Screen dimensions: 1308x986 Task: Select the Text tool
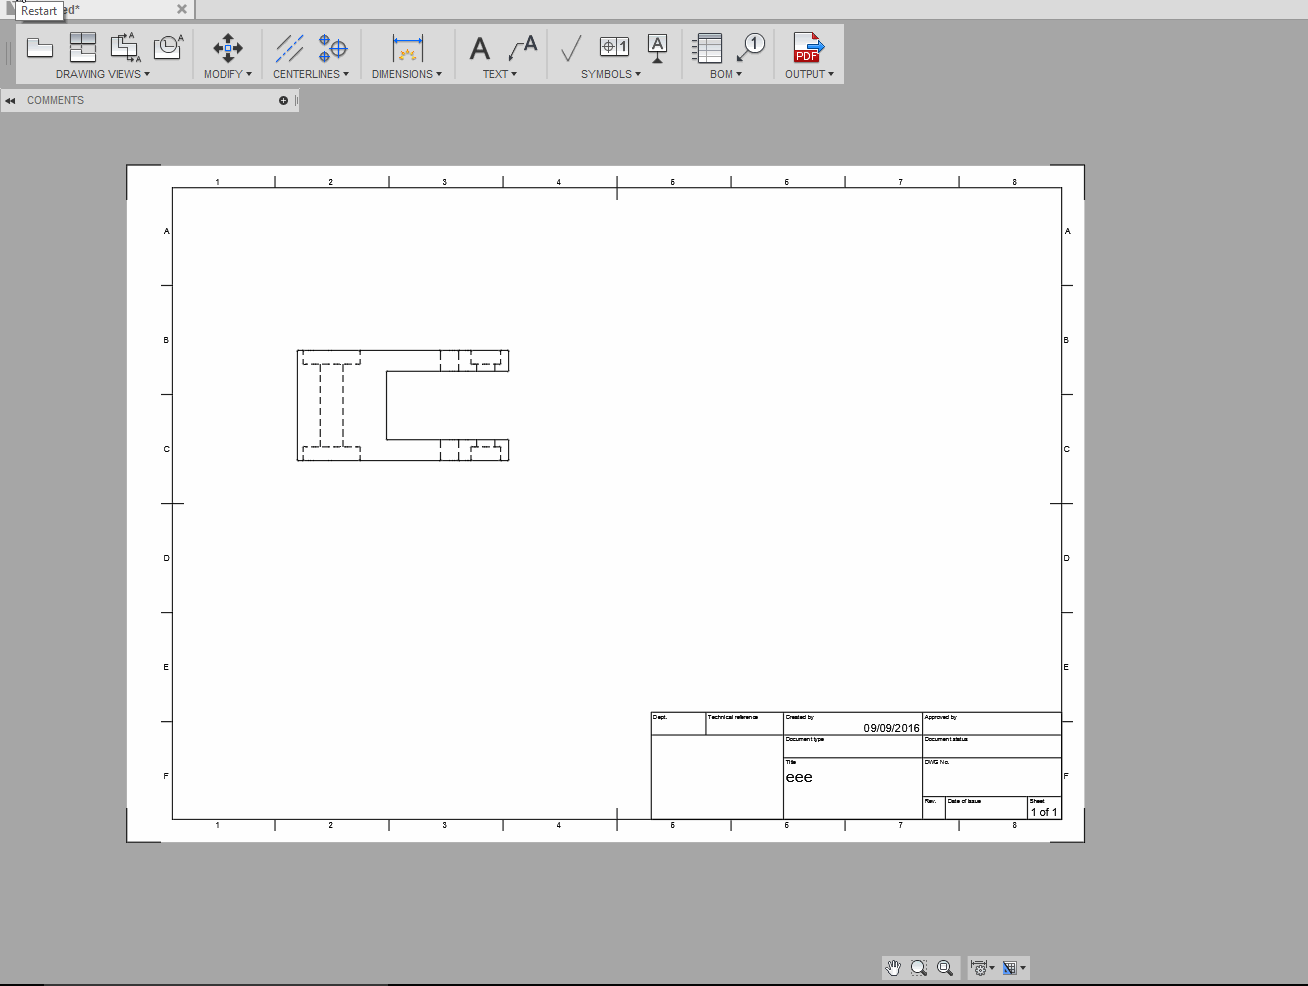coord(479,48)
